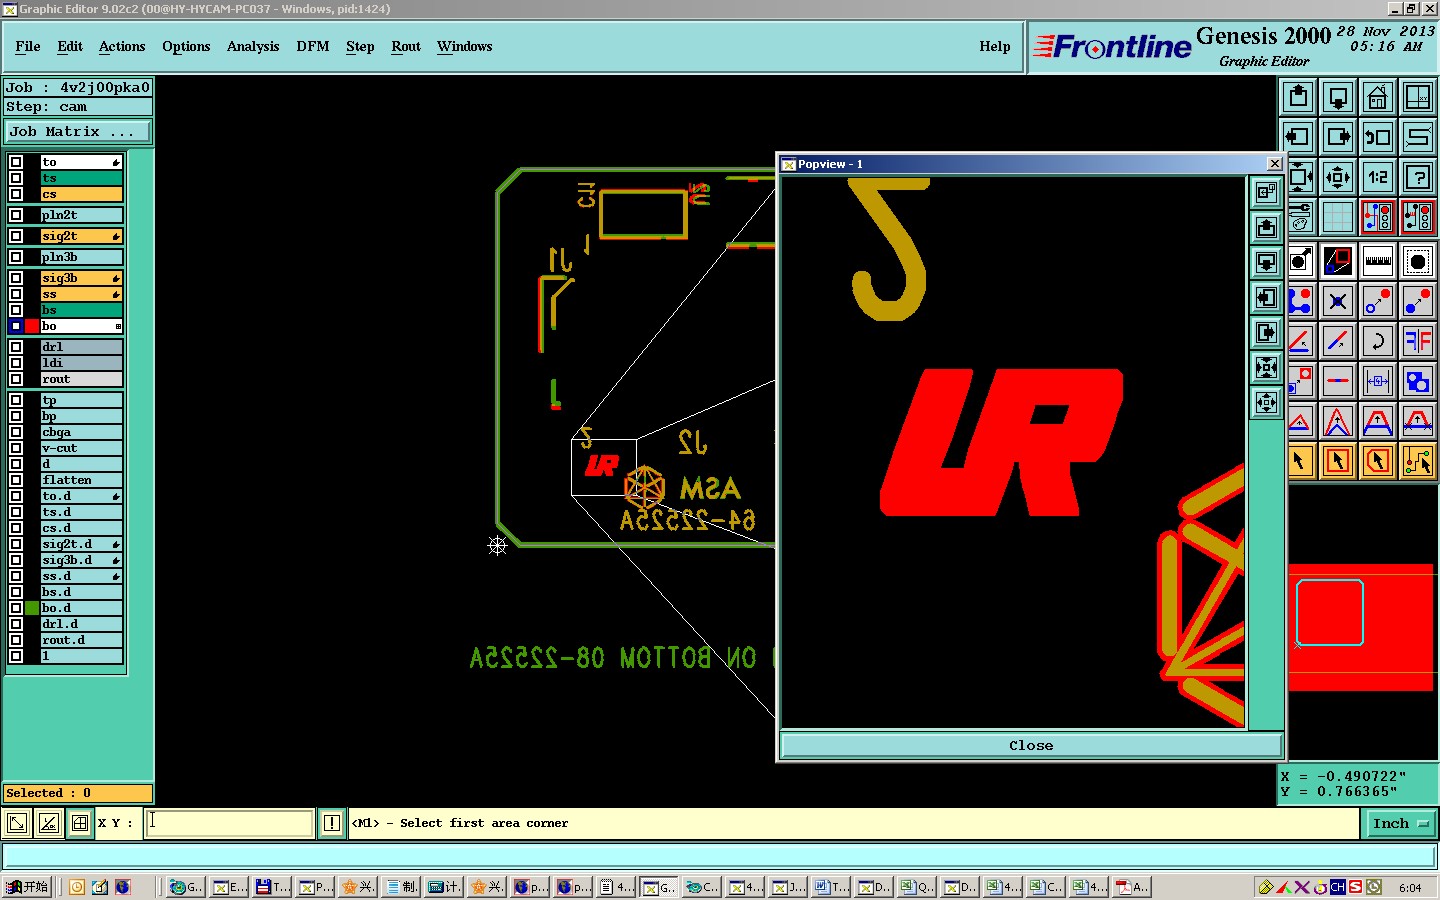Open the Rout menu

click(x=406, y=46)
